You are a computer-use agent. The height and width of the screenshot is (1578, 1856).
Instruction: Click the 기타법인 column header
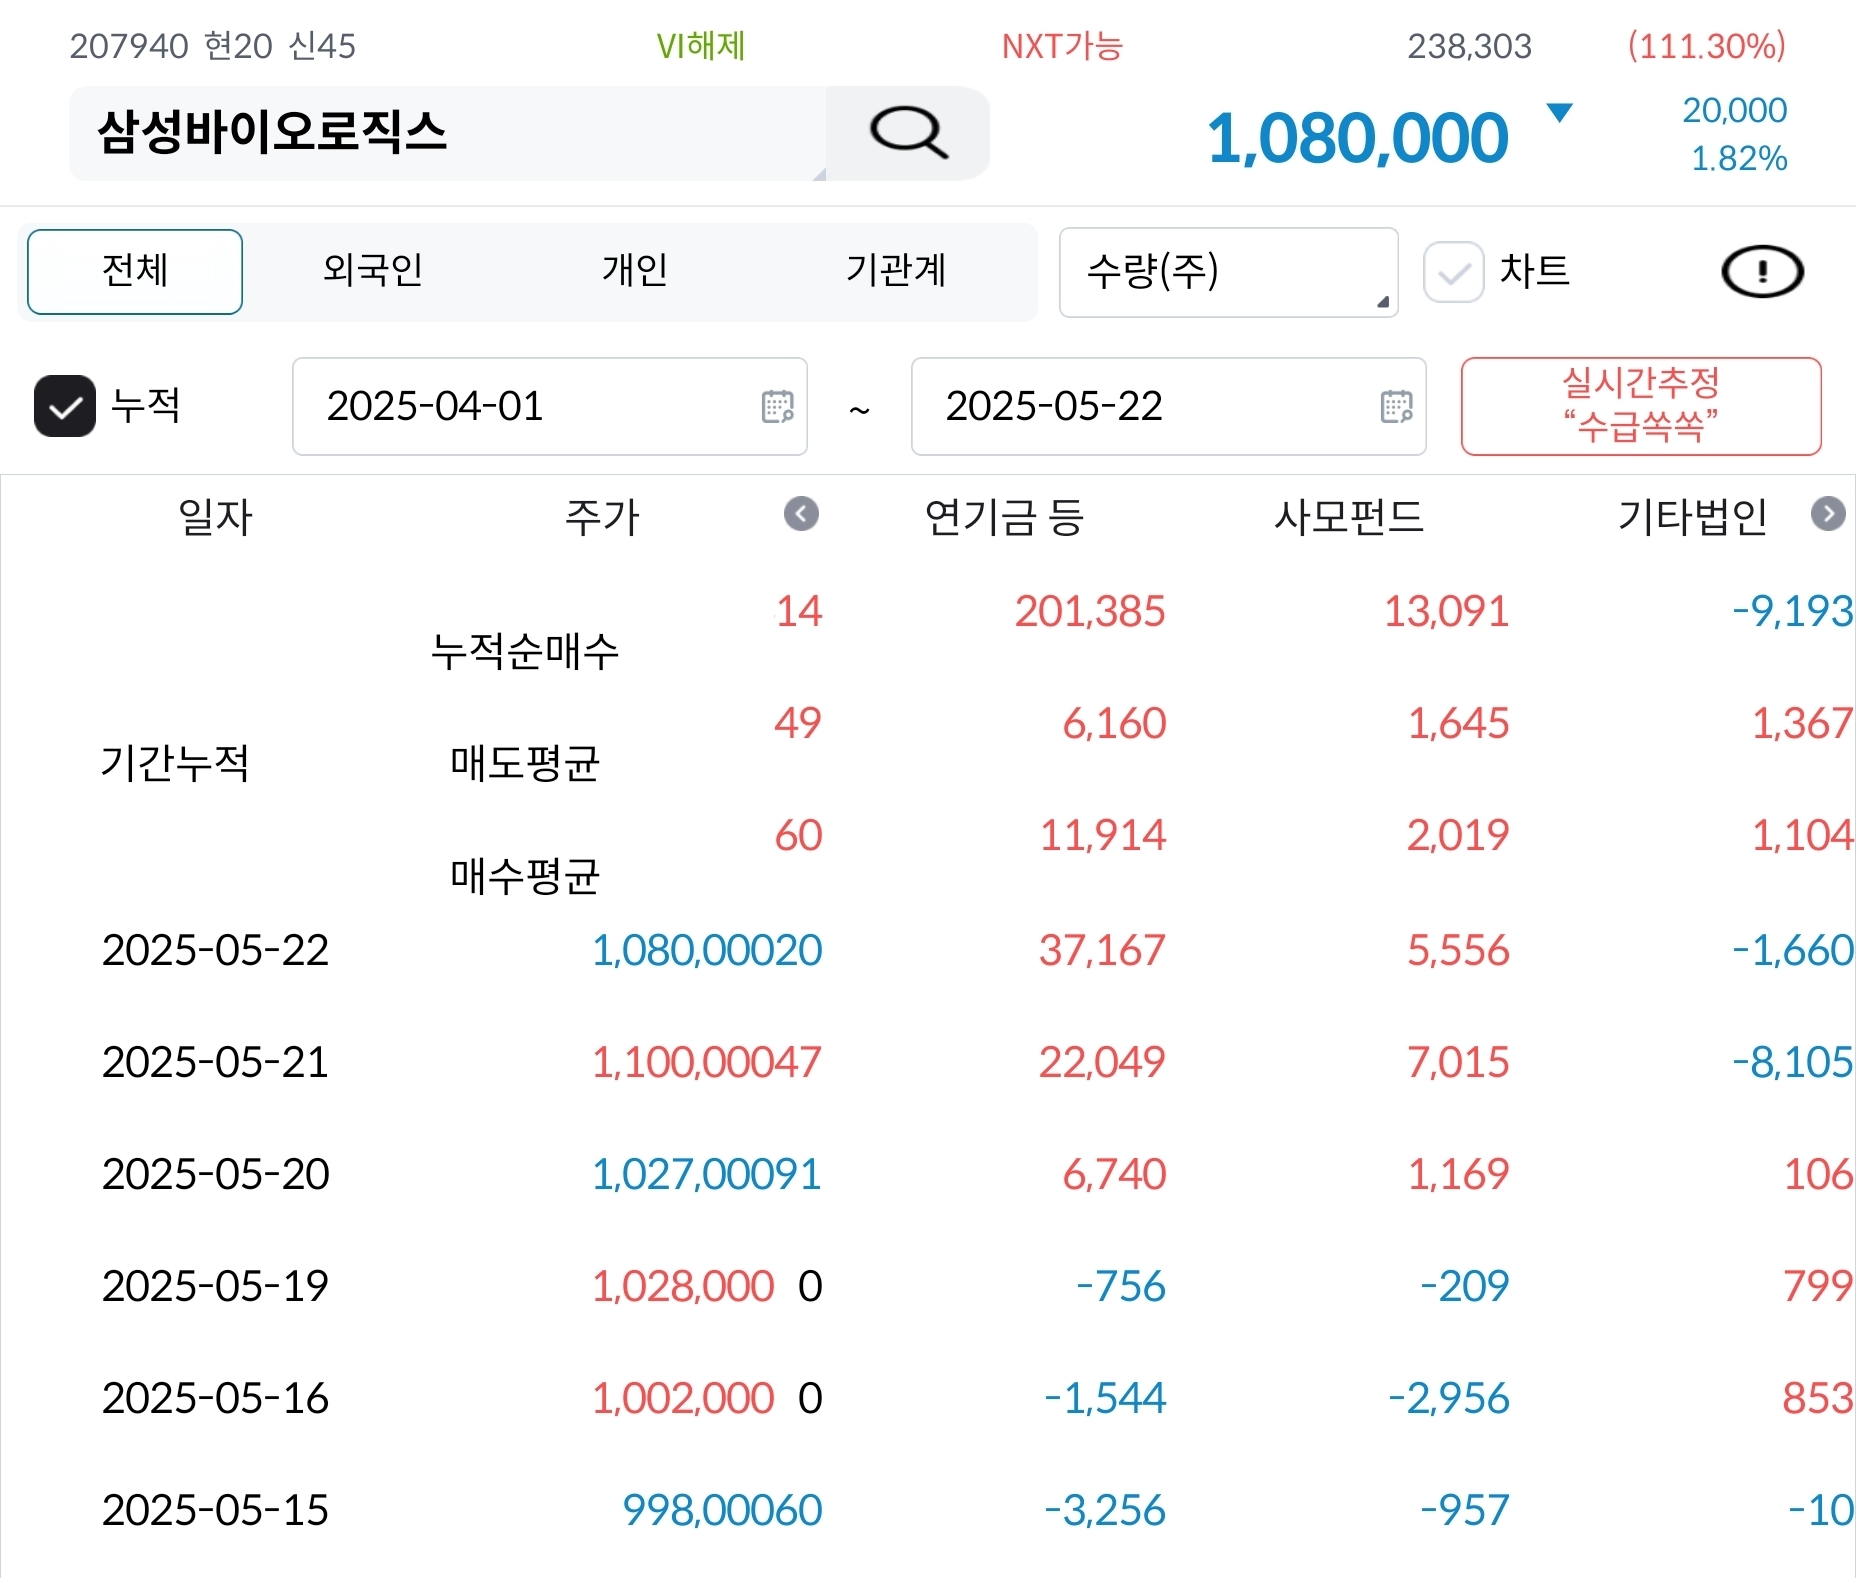click(1693, 517)
